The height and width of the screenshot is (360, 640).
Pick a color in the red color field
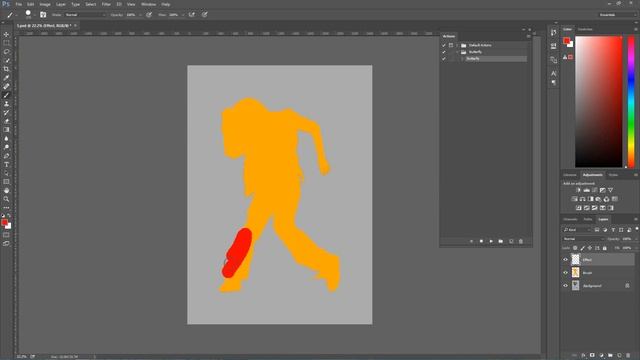pyautogui.click(x=599, y=102)
